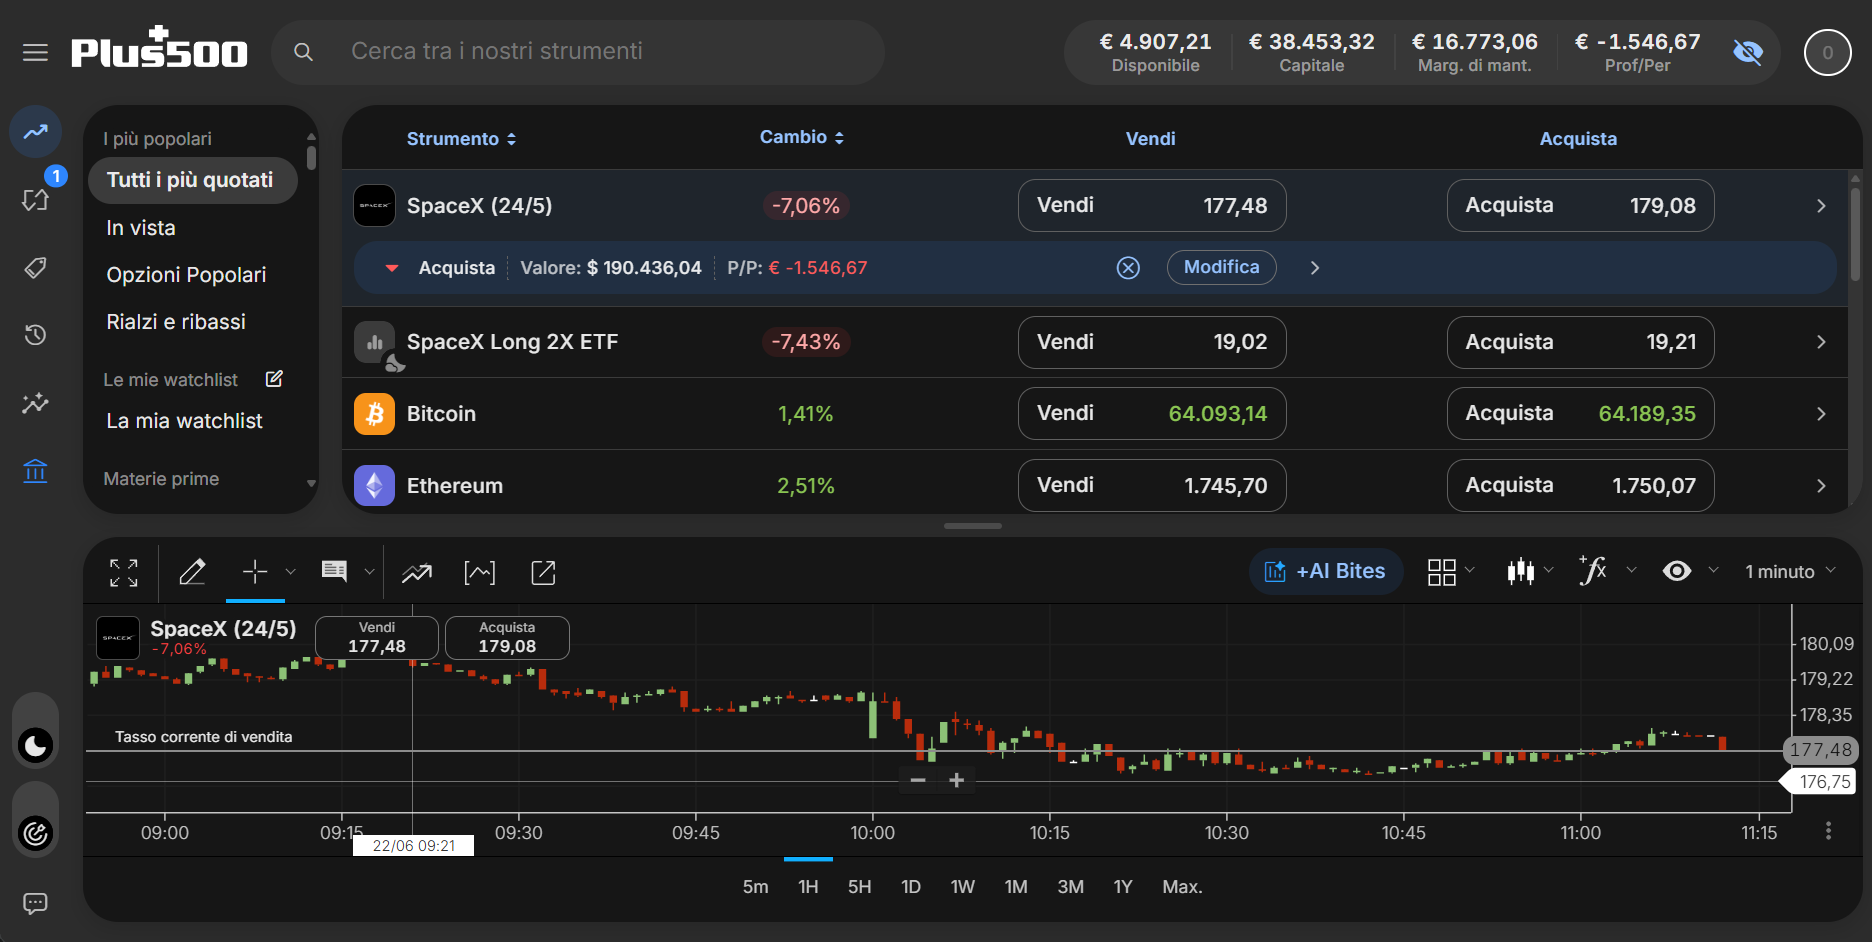Image resolution: width=1872 pixels, height=942 pixels.
Task: Sort table by Cambio column
Action: click(802, 137)
